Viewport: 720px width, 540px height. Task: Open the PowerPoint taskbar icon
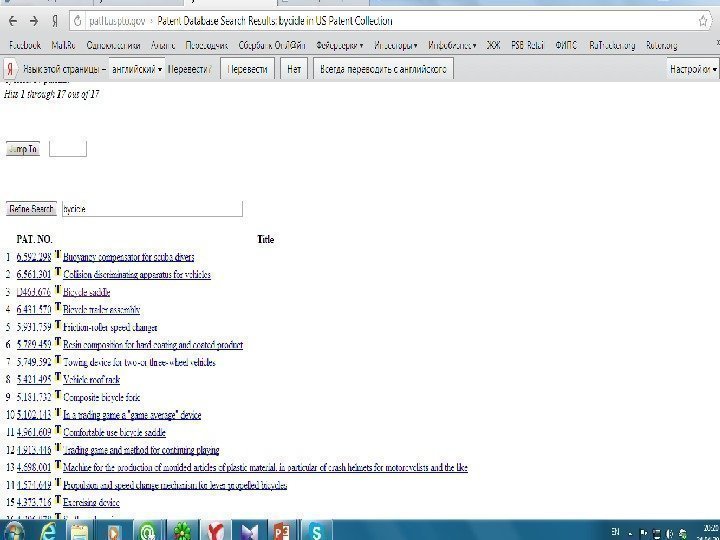tap(281, 531)
